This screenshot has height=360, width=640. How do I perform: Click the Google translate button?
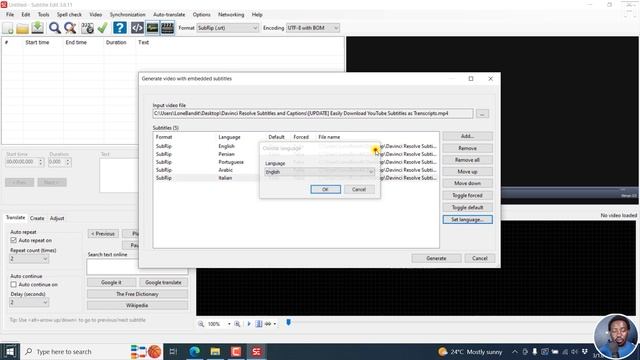point(163,282)
